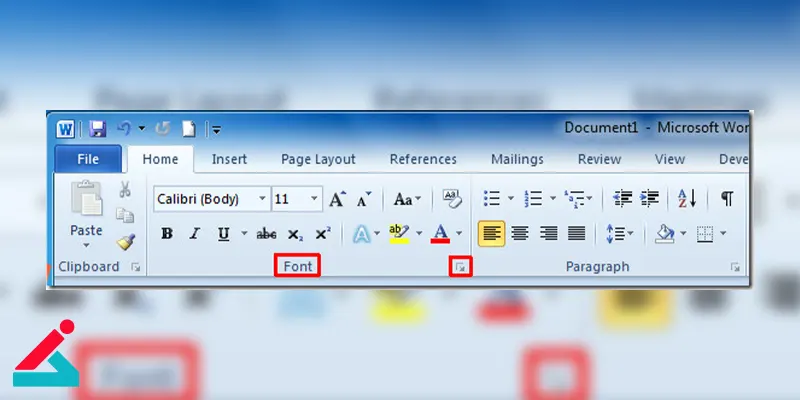Toggle Strikethrough formatting
Viewport: 800px width, 400px height.
click(266, 234)
